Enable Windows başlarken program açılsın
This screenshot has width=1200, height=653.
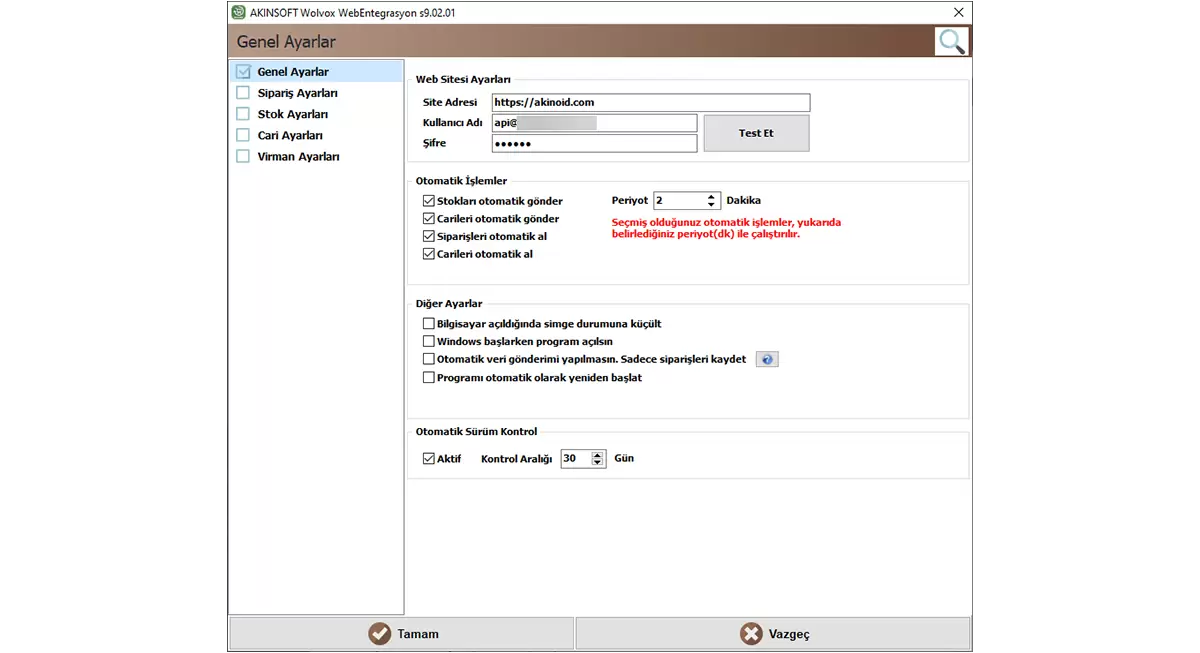(429, 342)
